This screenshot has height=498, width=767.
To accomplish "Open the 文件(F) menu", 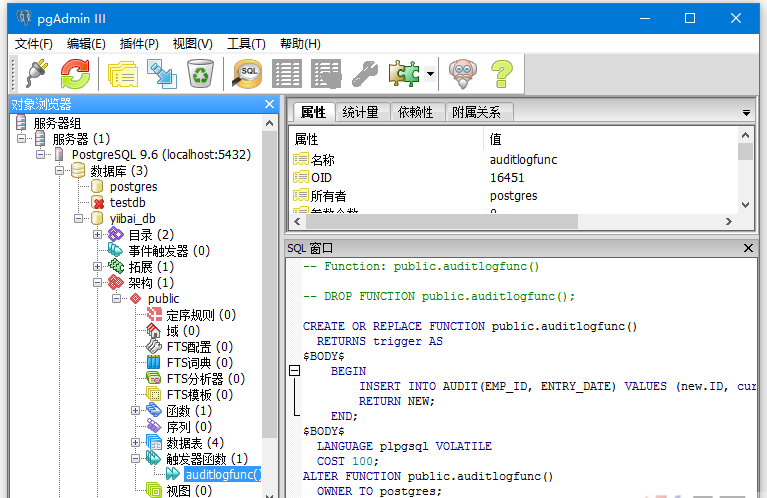I will point(34,44).
